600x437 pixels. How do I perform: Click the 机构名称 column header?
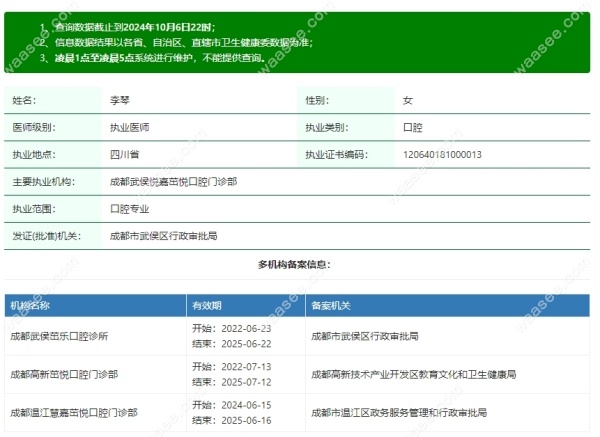click(x=30, y=305)
